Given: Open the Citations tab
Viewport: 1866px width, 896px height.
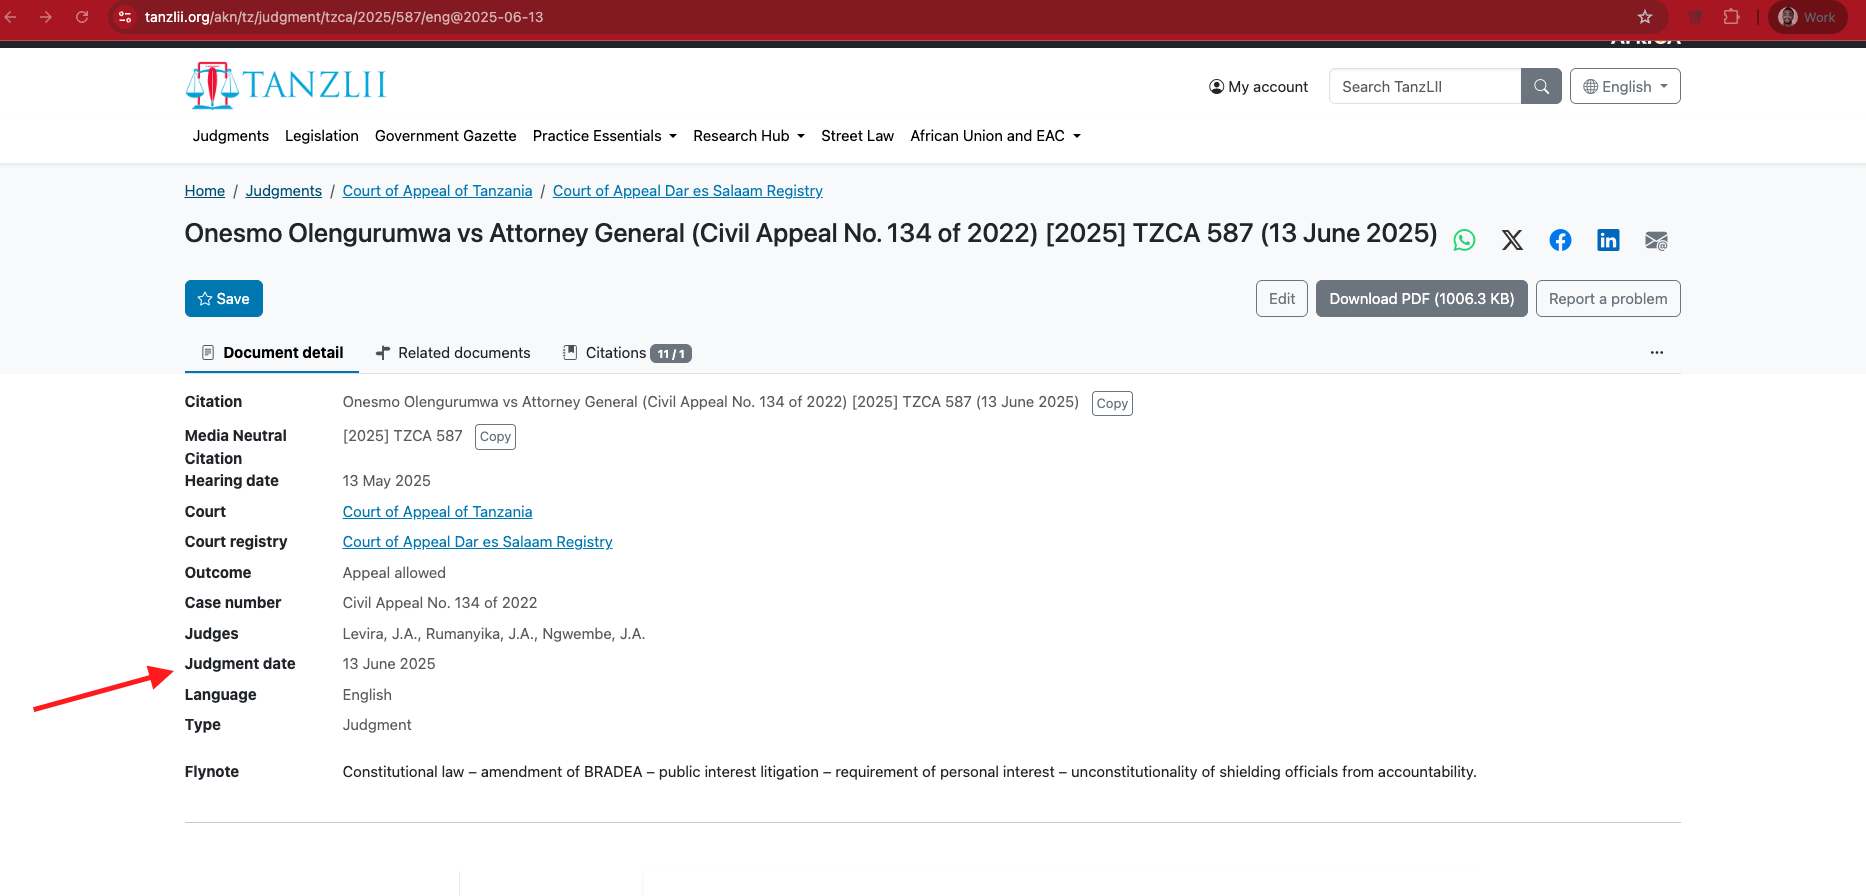Looking at the screenshot, I should point(627,353).
